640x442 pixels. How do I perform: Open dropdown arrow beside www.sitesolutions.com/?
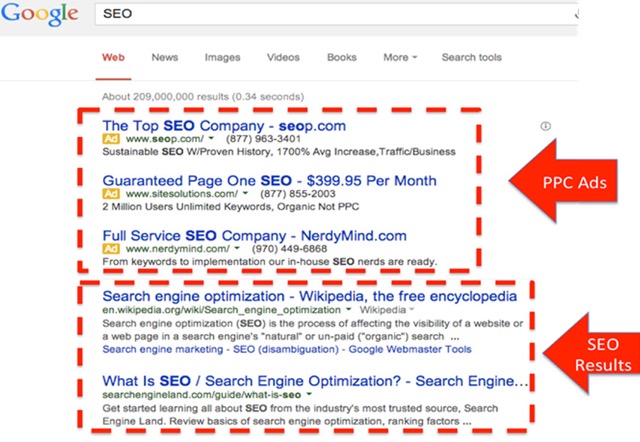245,193
